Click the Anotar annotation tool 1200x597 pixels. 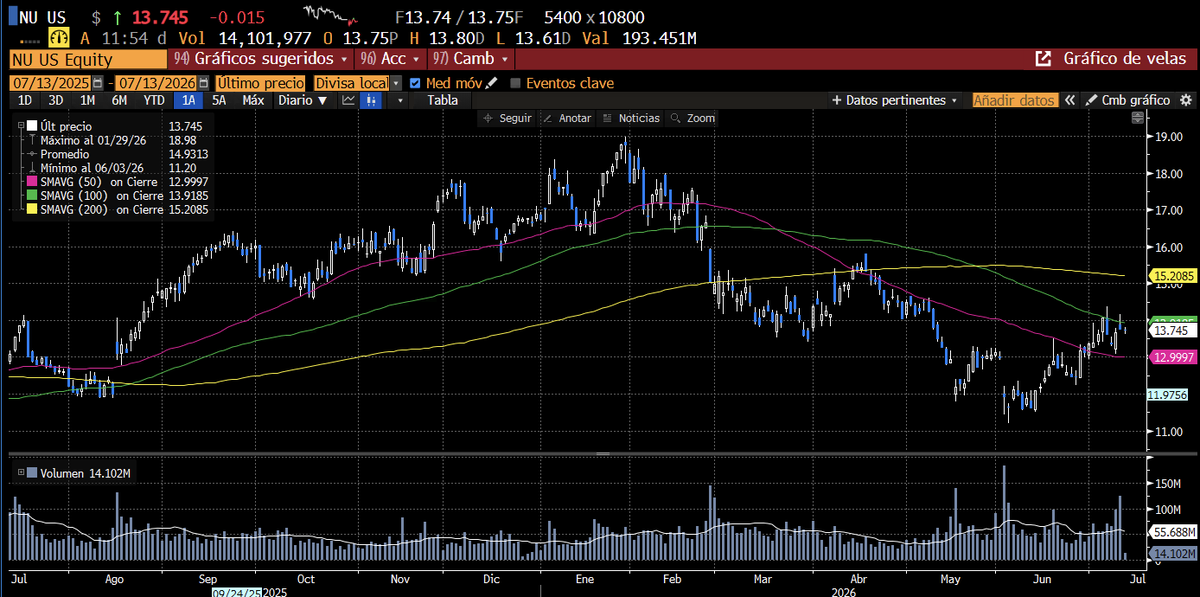(x=567, y=118)
